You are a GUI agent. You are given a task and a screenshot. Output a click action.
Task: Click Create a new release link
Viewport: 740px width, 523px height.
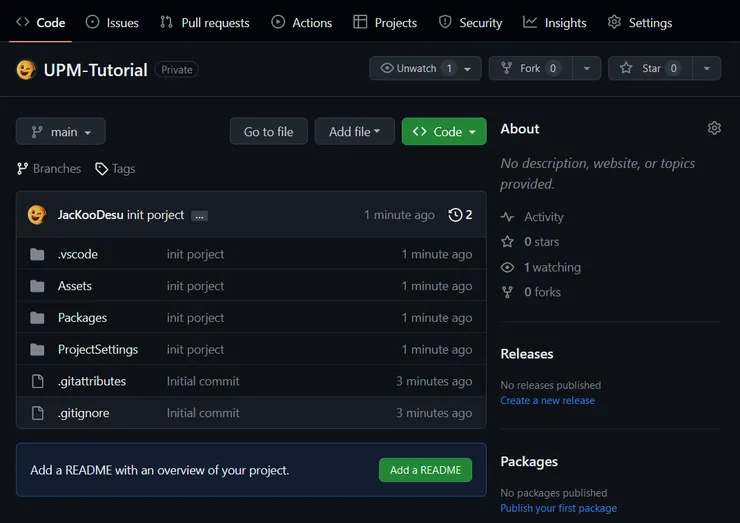[547, 400]
